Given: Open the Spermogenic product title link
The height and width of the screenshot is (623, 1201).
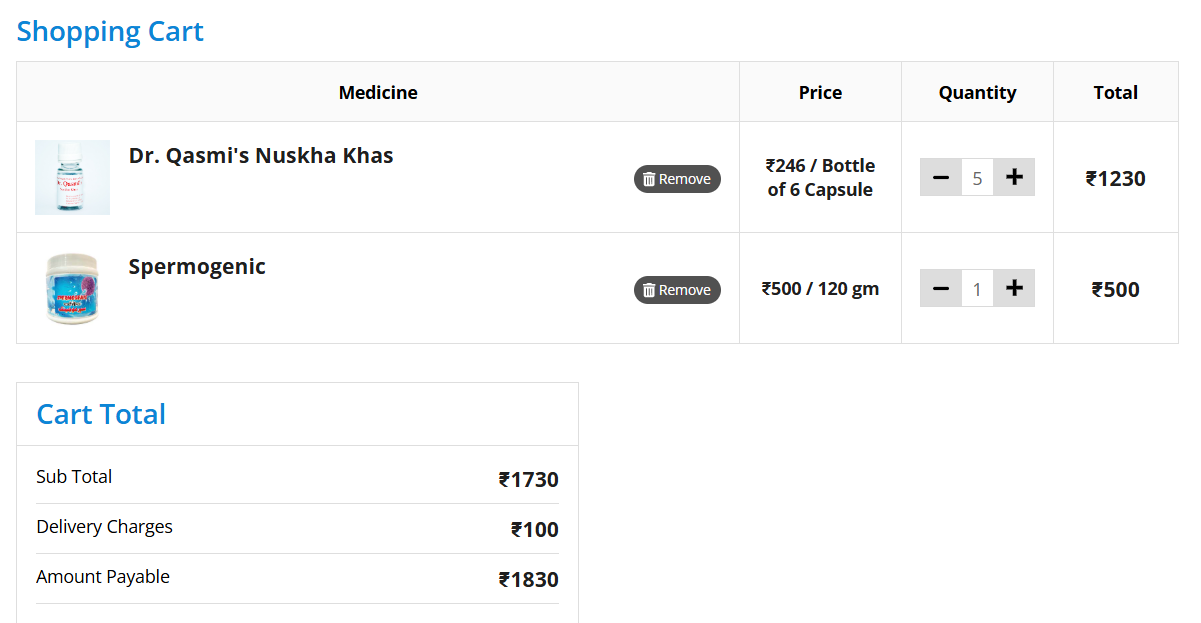Looking at the screenshot, I should click(197, 267).
